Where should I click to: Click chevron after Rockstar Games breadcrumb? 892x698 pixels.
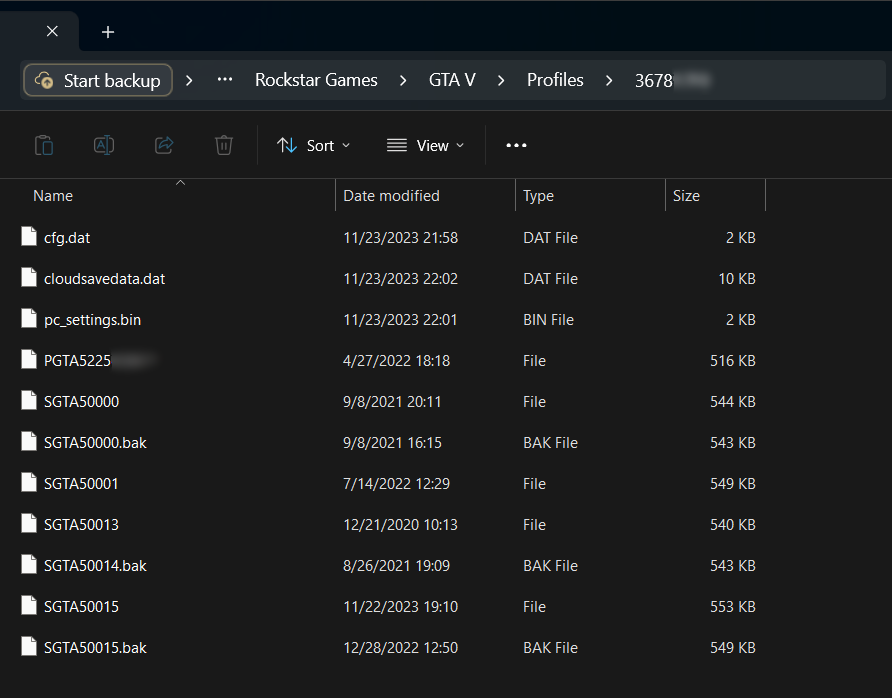click(x=403, y=80)
